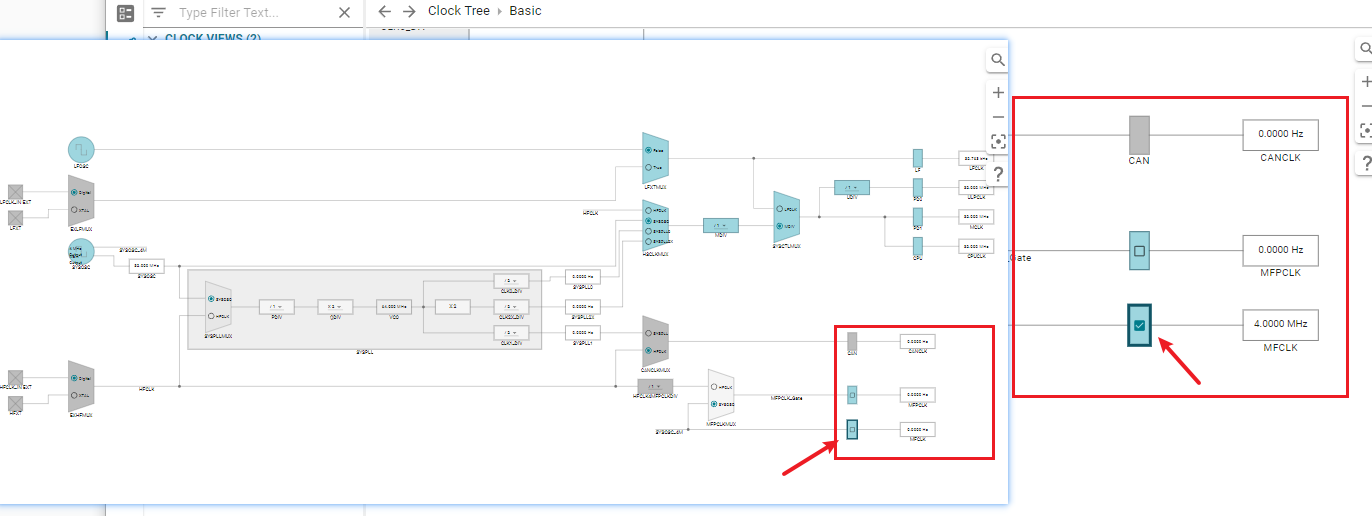This screenshot has width=1372, height=516.
Task: Open the CLK1DIV divider dropdown
Action: coord(509,332)
